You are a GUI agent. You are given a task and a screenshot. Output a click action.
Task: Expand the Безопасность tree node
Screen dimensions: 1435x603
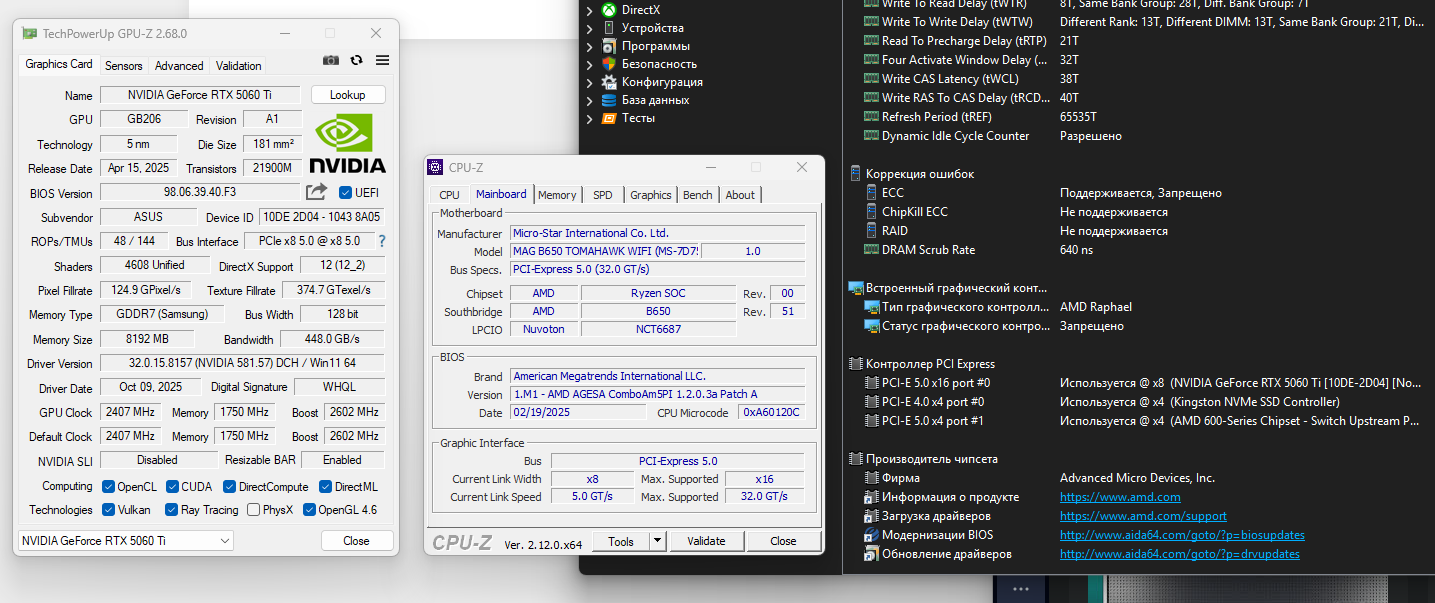[590, 64]
